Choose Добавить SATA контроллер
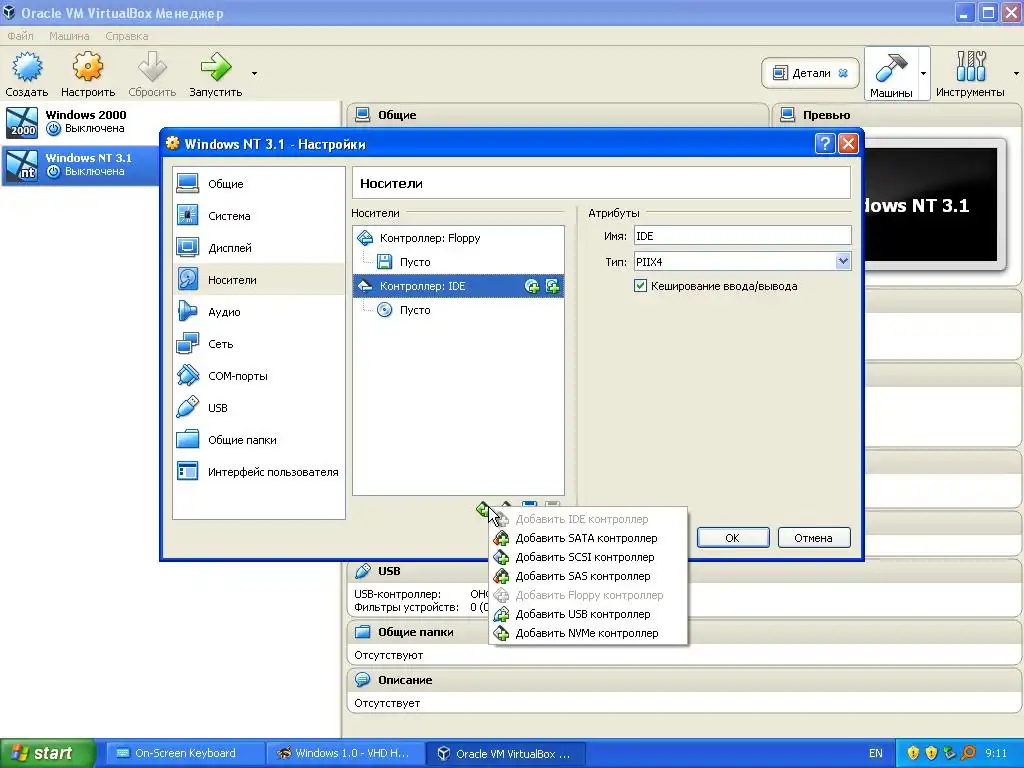Screen dimensions: 1024x768 coord(588,538)
